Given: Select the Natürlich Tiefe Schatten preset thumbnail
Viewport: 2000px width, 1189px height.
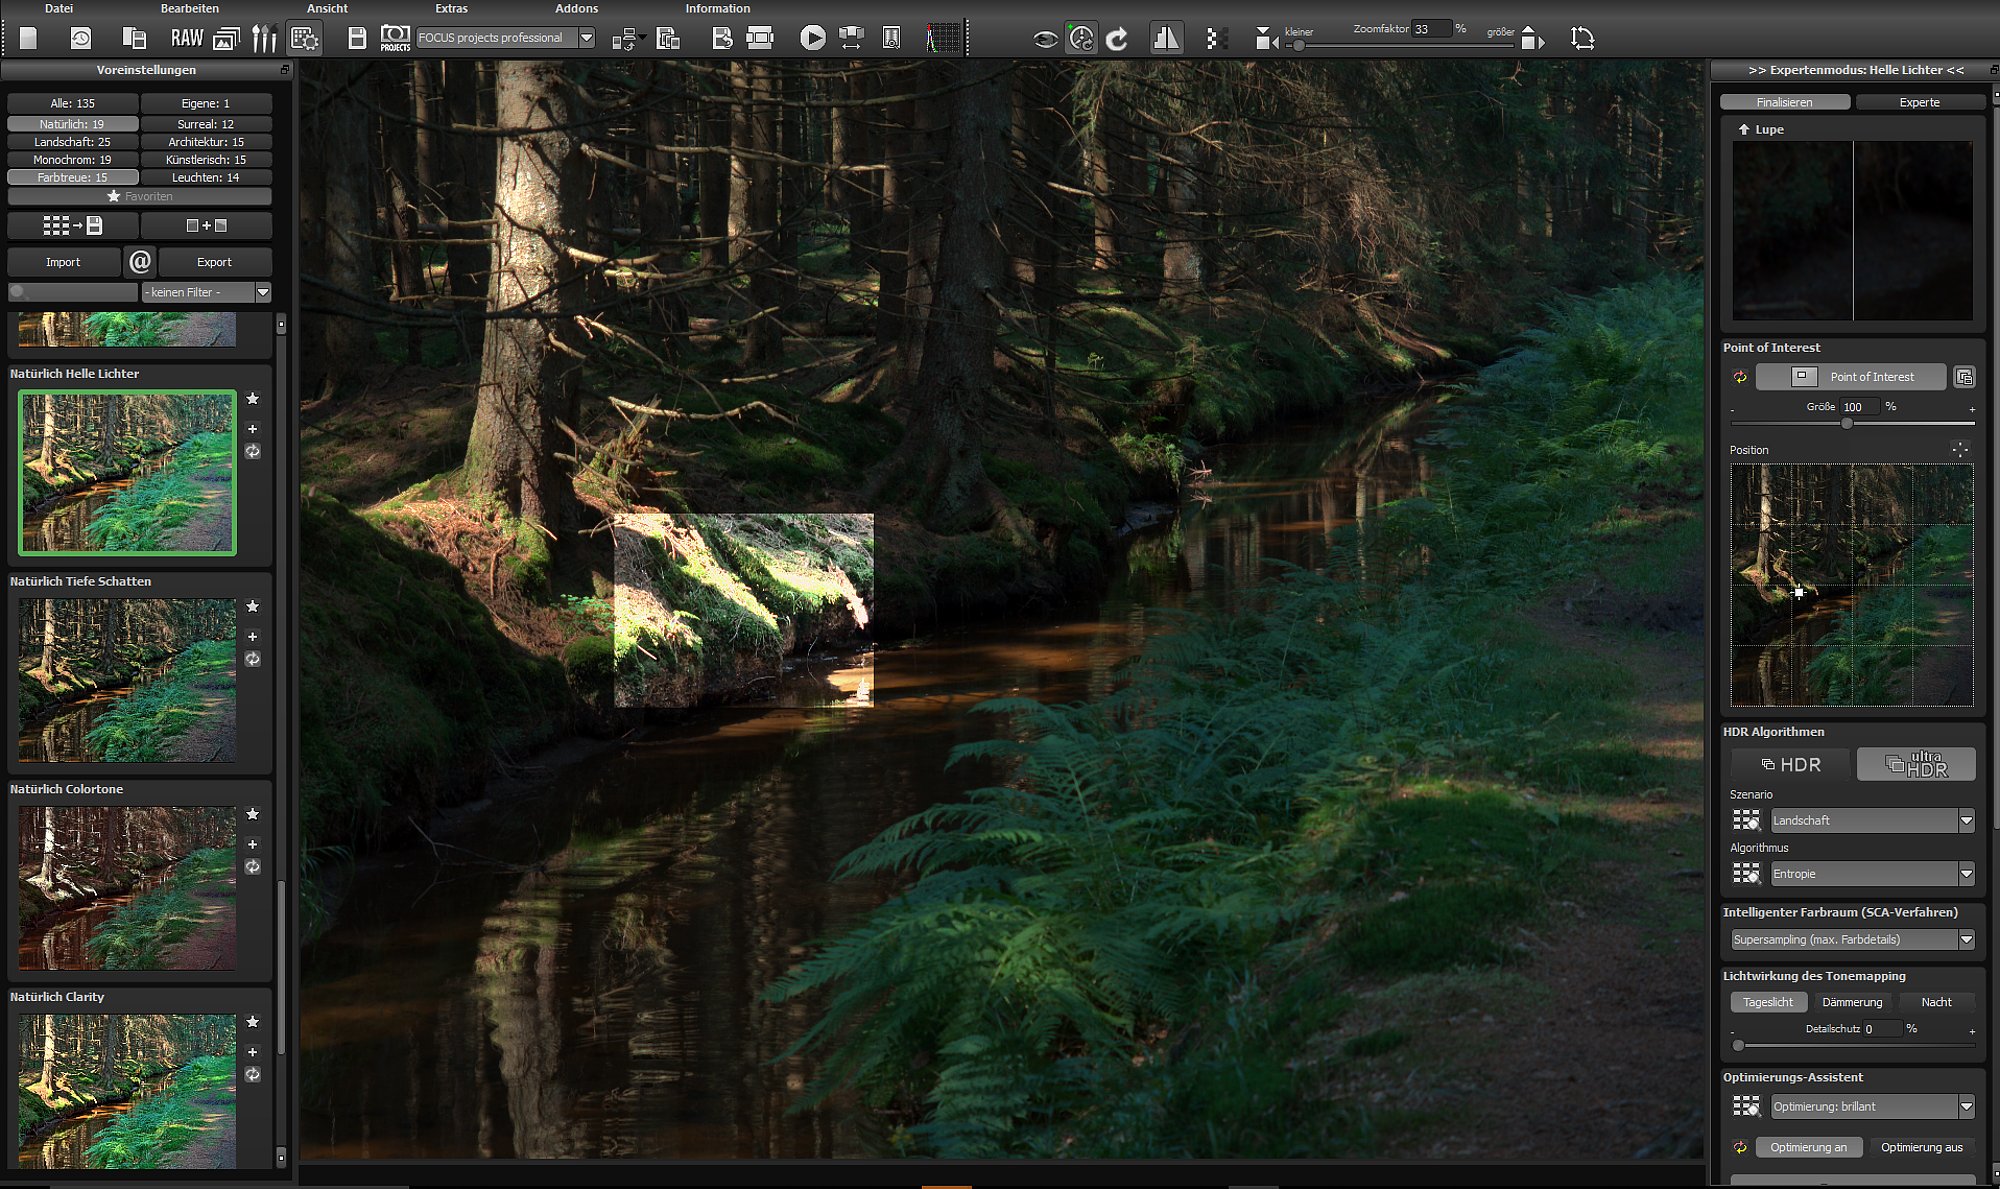Looking at the screenshot, I should [127, 680].
